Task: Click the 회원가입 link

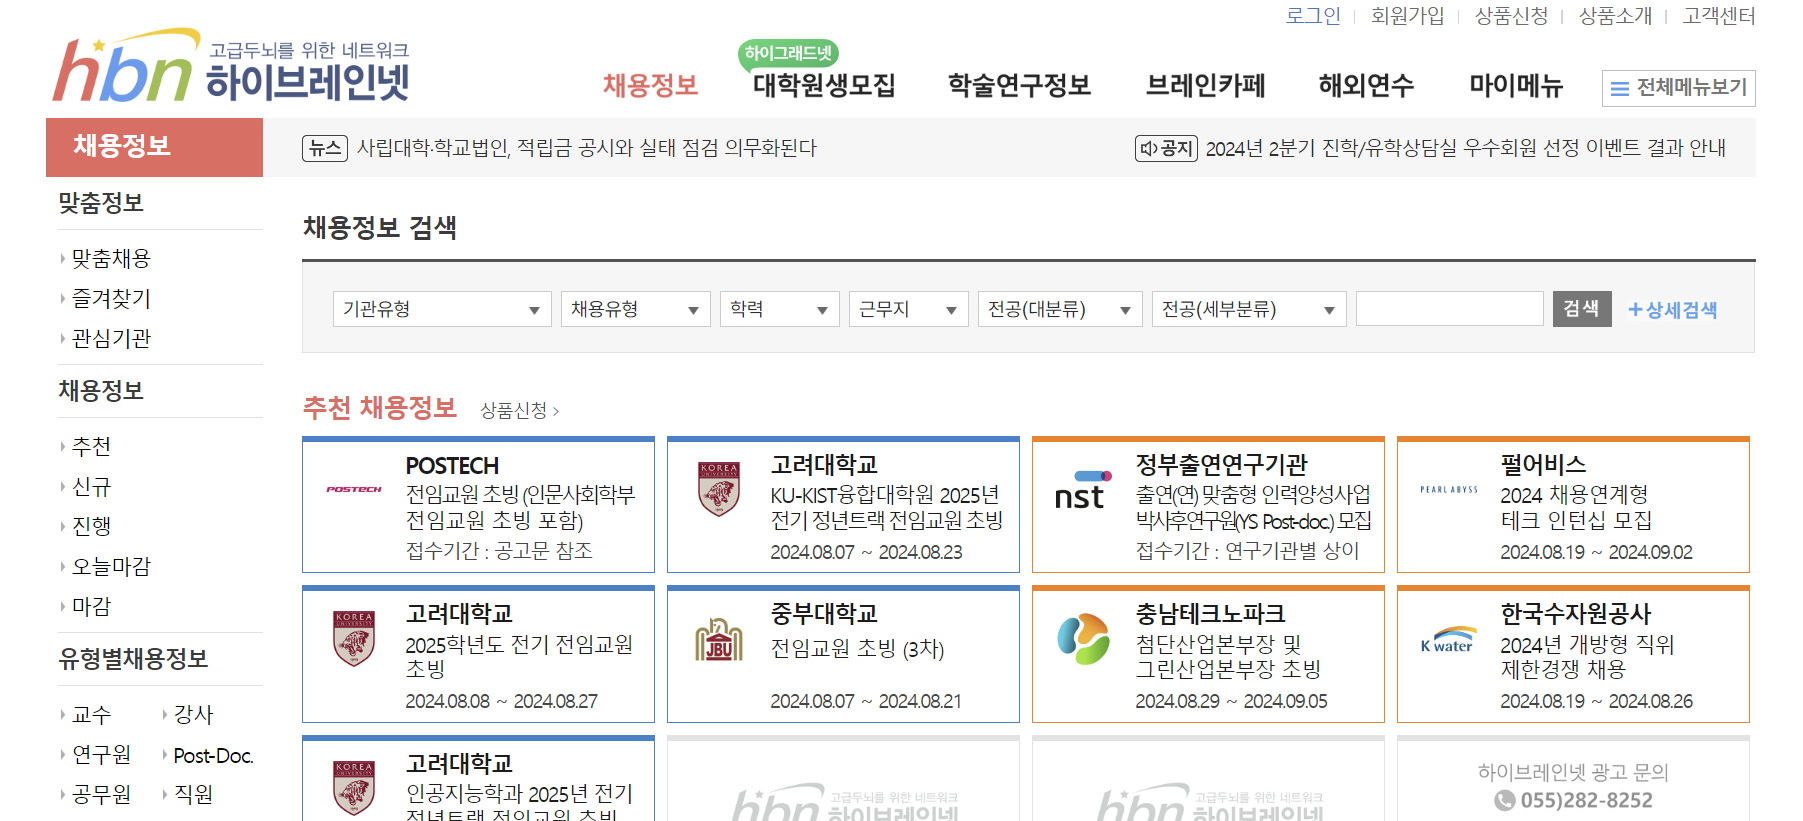Action: [1408, 16]
